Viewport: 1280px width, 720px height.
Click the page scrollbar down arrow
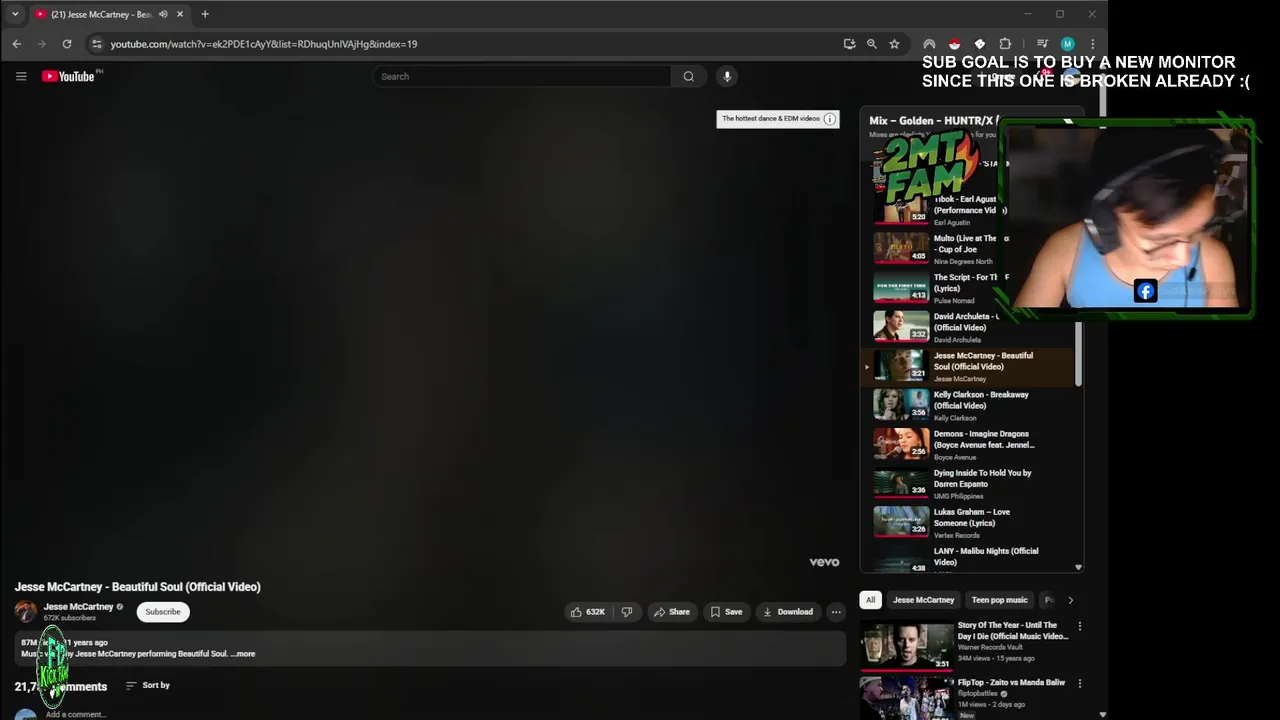pos(1103,714)
